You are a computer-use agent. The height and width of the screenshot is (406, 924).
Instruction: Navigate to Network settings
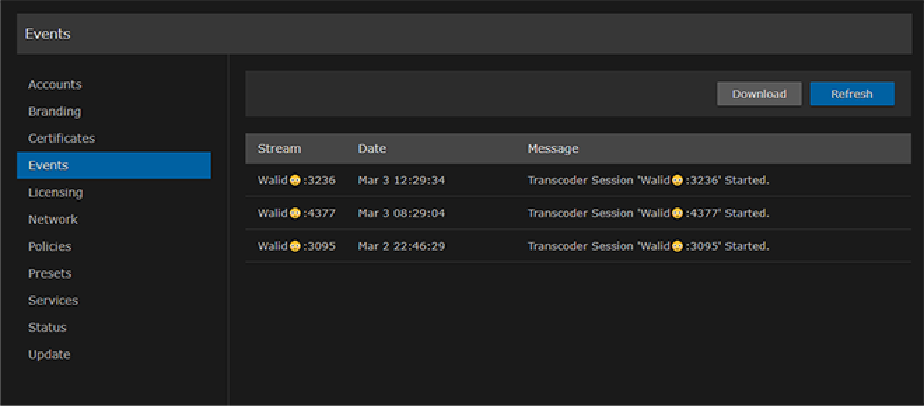tap(53, 220)
